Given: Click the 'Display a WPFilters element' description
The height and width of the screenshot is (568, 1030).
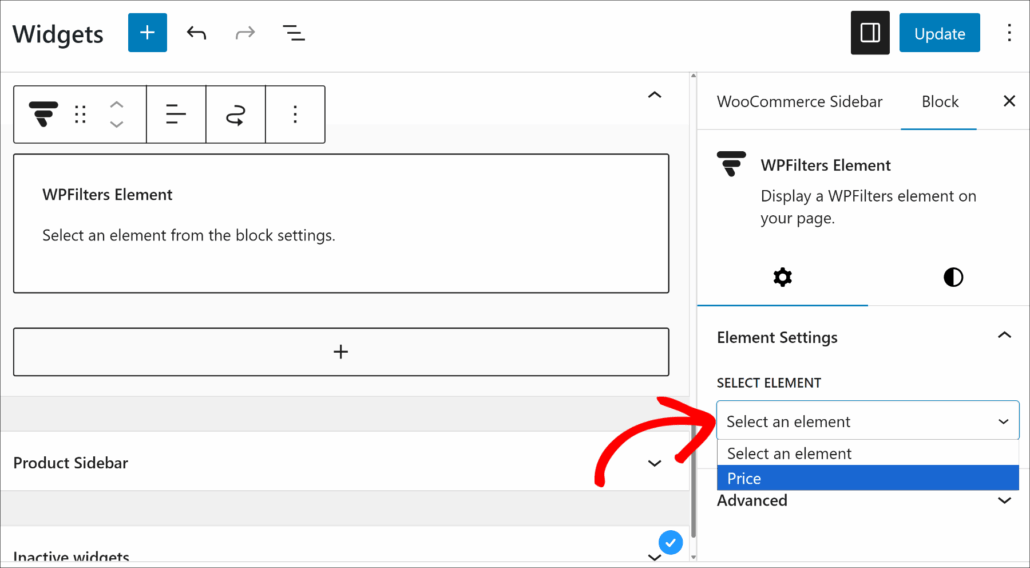Looking at the screenshot, I should 868,207.
